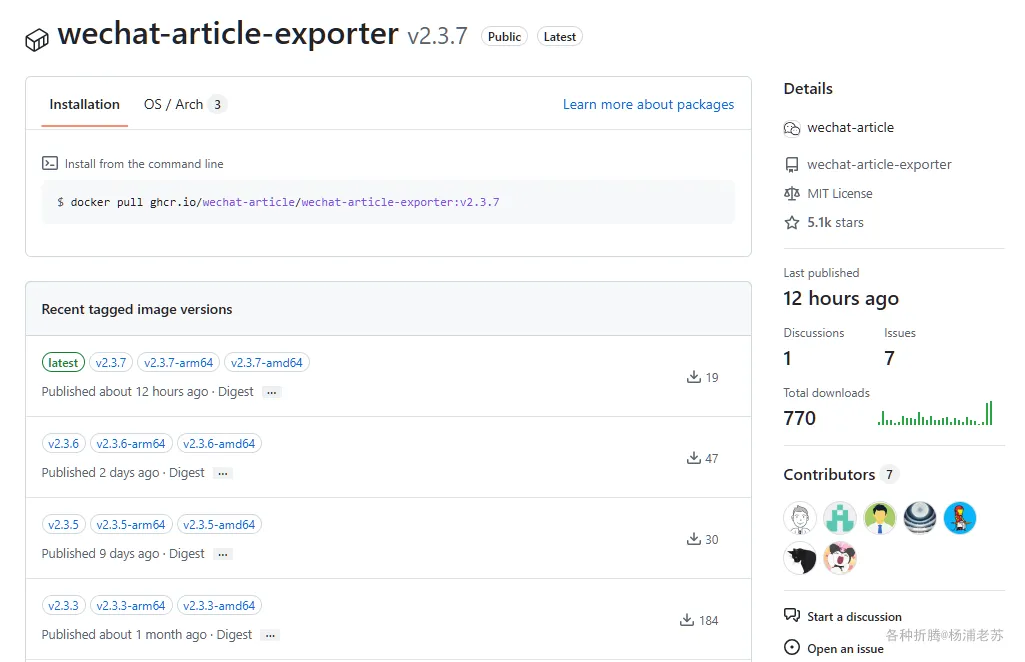The width and height of the screenshot is (1025, 662).
Task: Click the Open an issue circle icon
Action: click(x=792, y=648)
